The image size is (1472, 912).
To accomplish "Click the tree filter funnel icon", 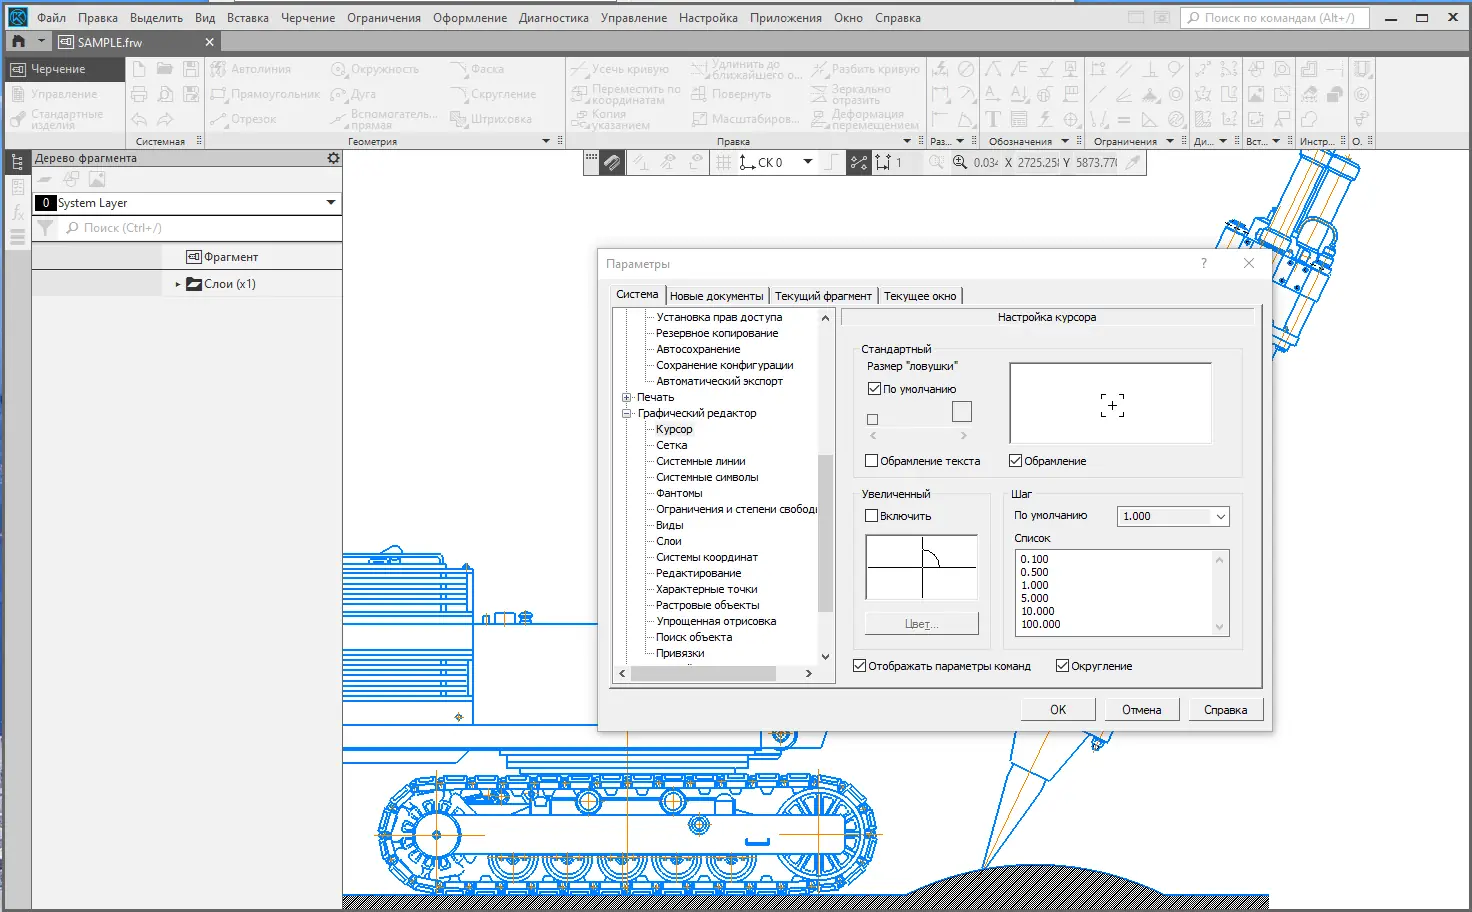I will tap(45, 228).
